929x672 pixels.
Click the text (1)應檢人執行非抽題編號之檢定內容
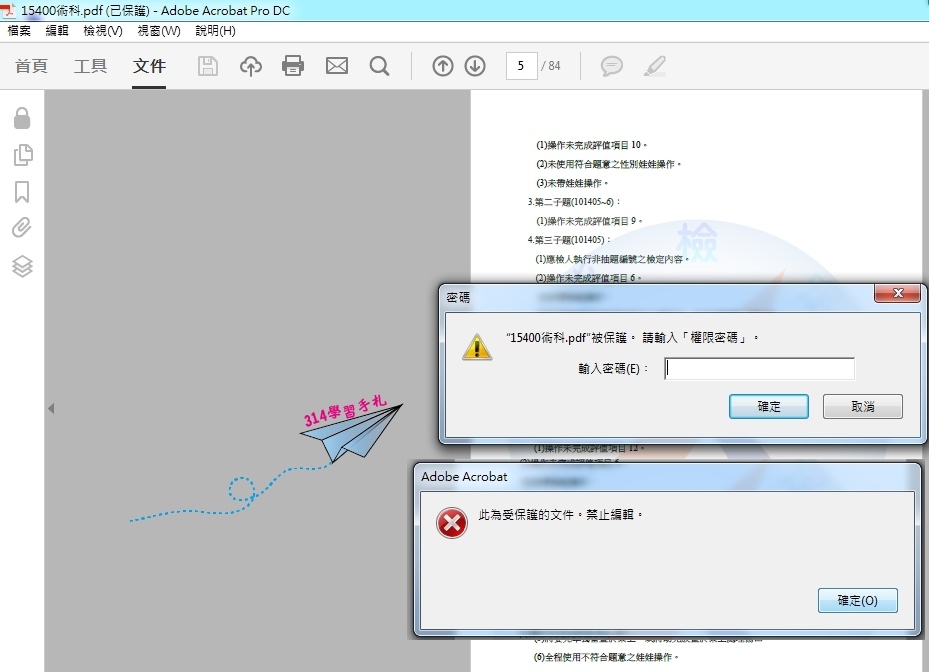[x=612, y=259]
